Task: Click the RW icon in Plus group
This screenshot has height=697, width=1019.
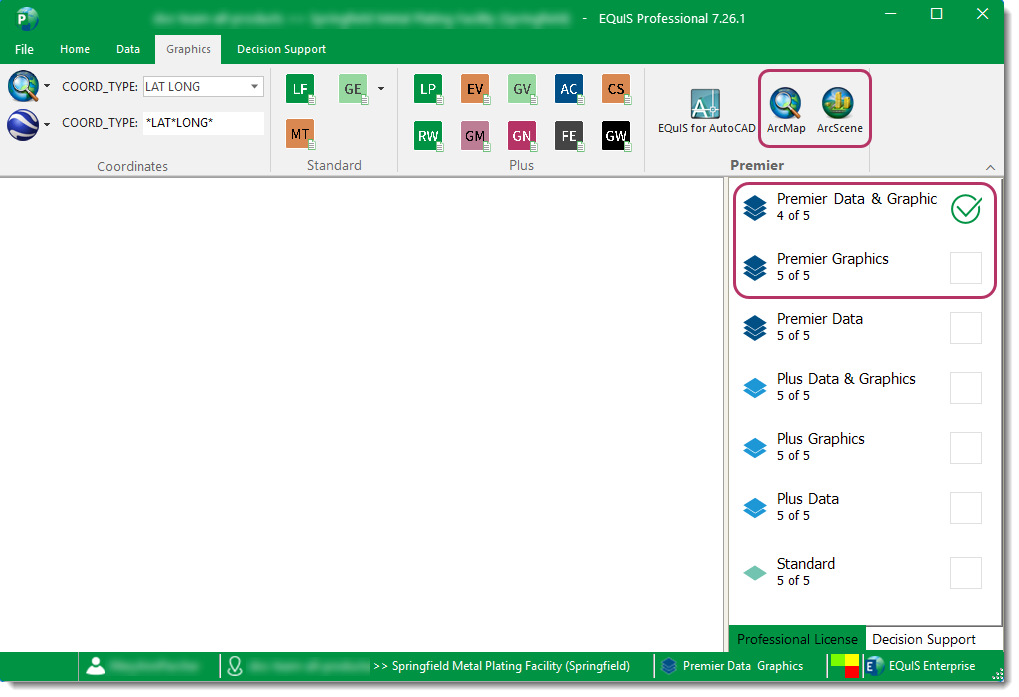Action: point(428,136)
